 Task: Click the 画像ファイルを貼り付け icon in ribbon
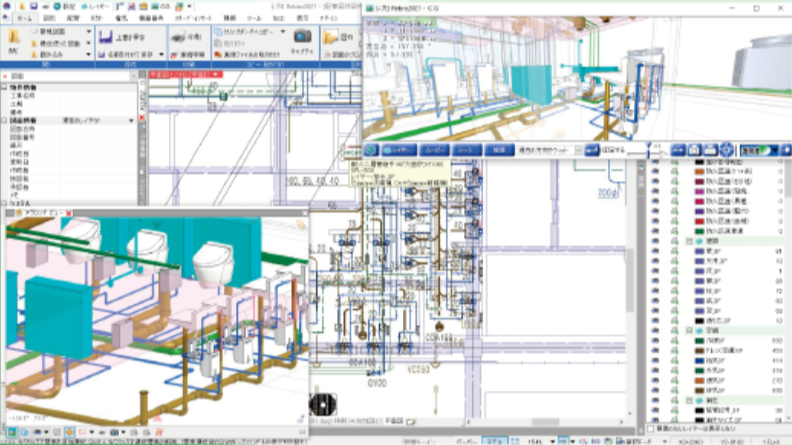click(218, 54)
